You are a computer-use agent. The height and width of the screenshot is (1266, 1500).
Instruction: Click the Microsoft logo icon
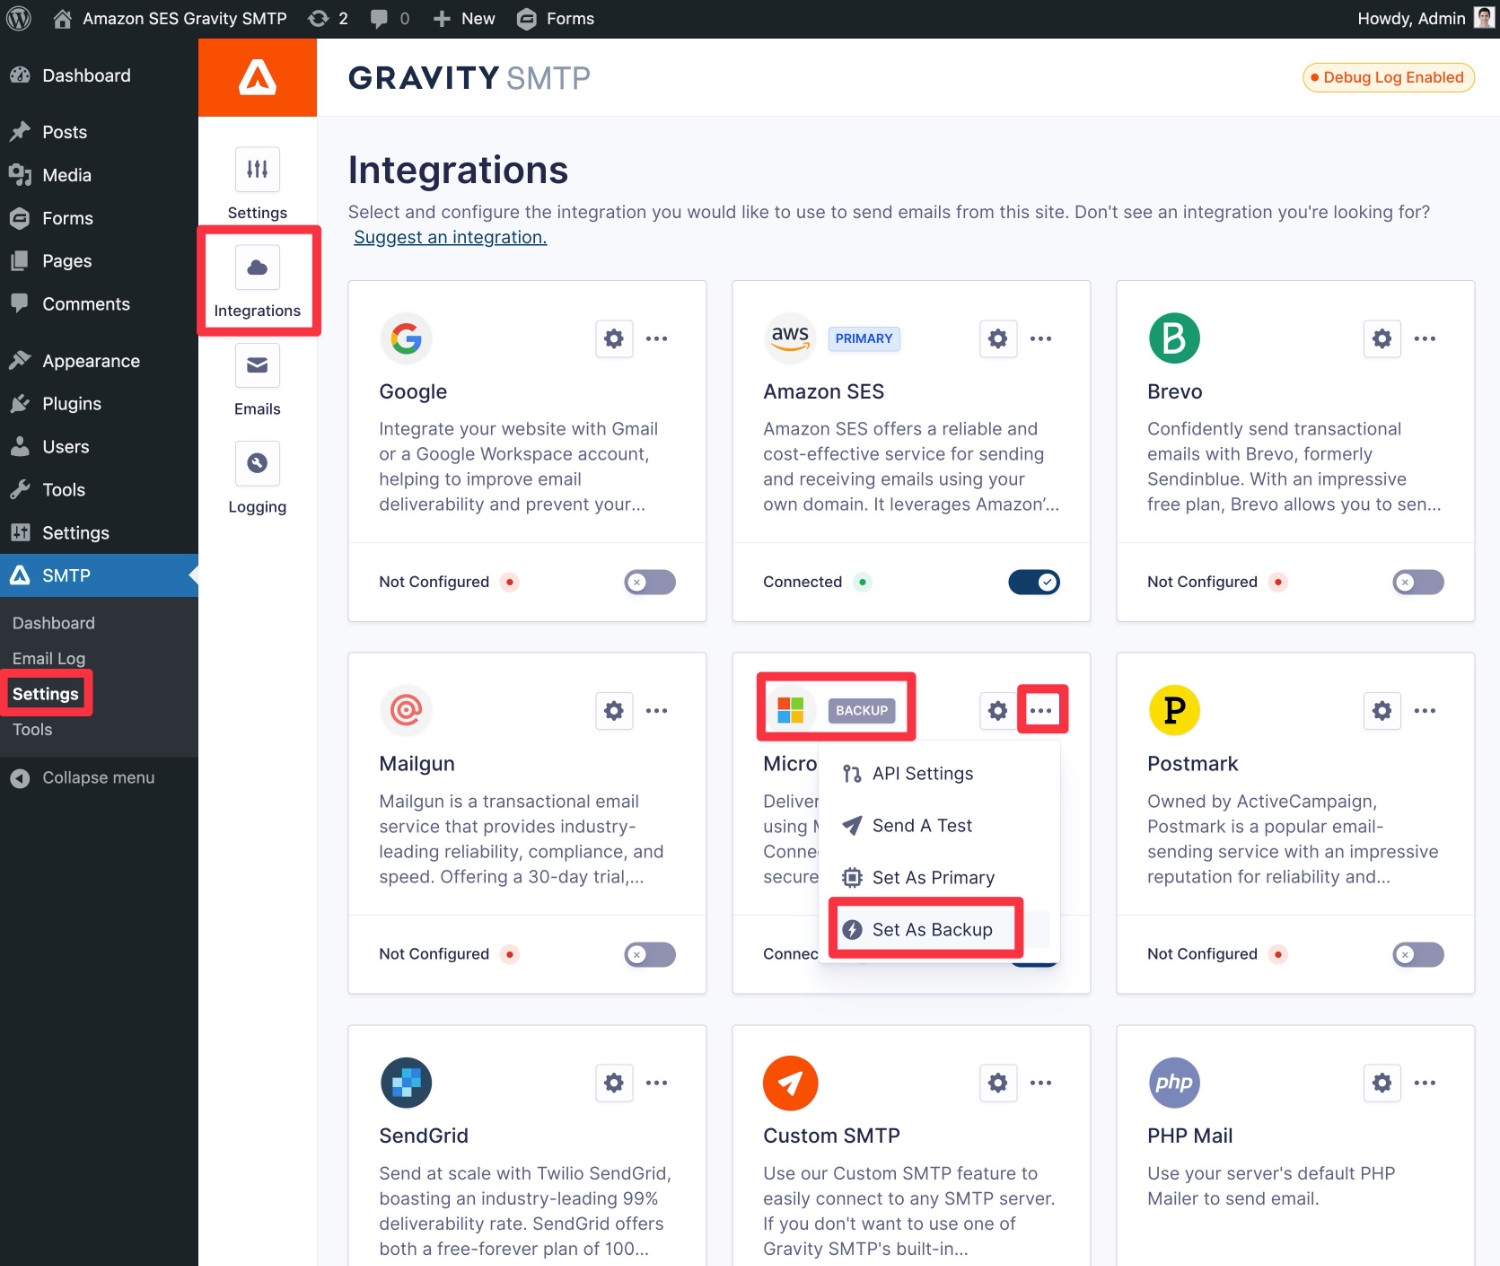click(x=790, y=711)
